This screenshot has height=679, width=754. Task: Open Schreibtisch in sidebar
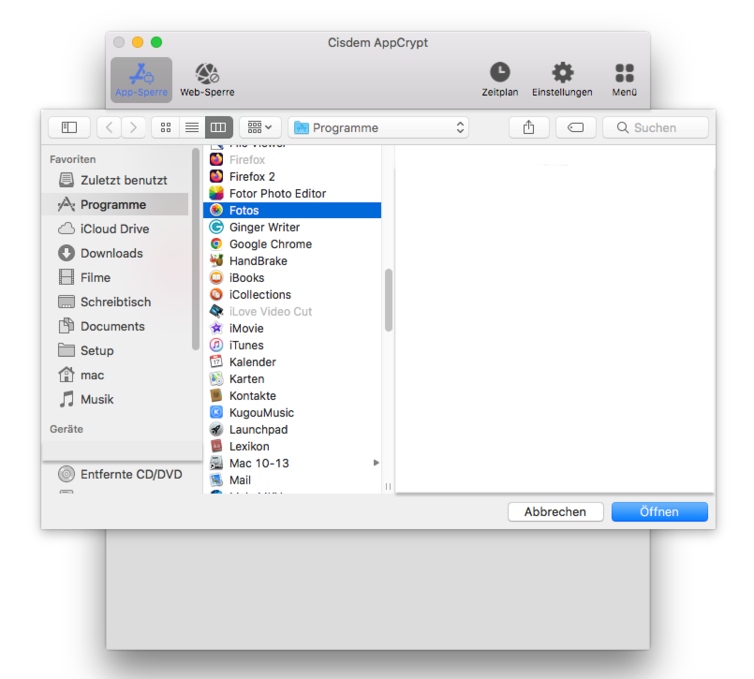[x=115, y=302]
